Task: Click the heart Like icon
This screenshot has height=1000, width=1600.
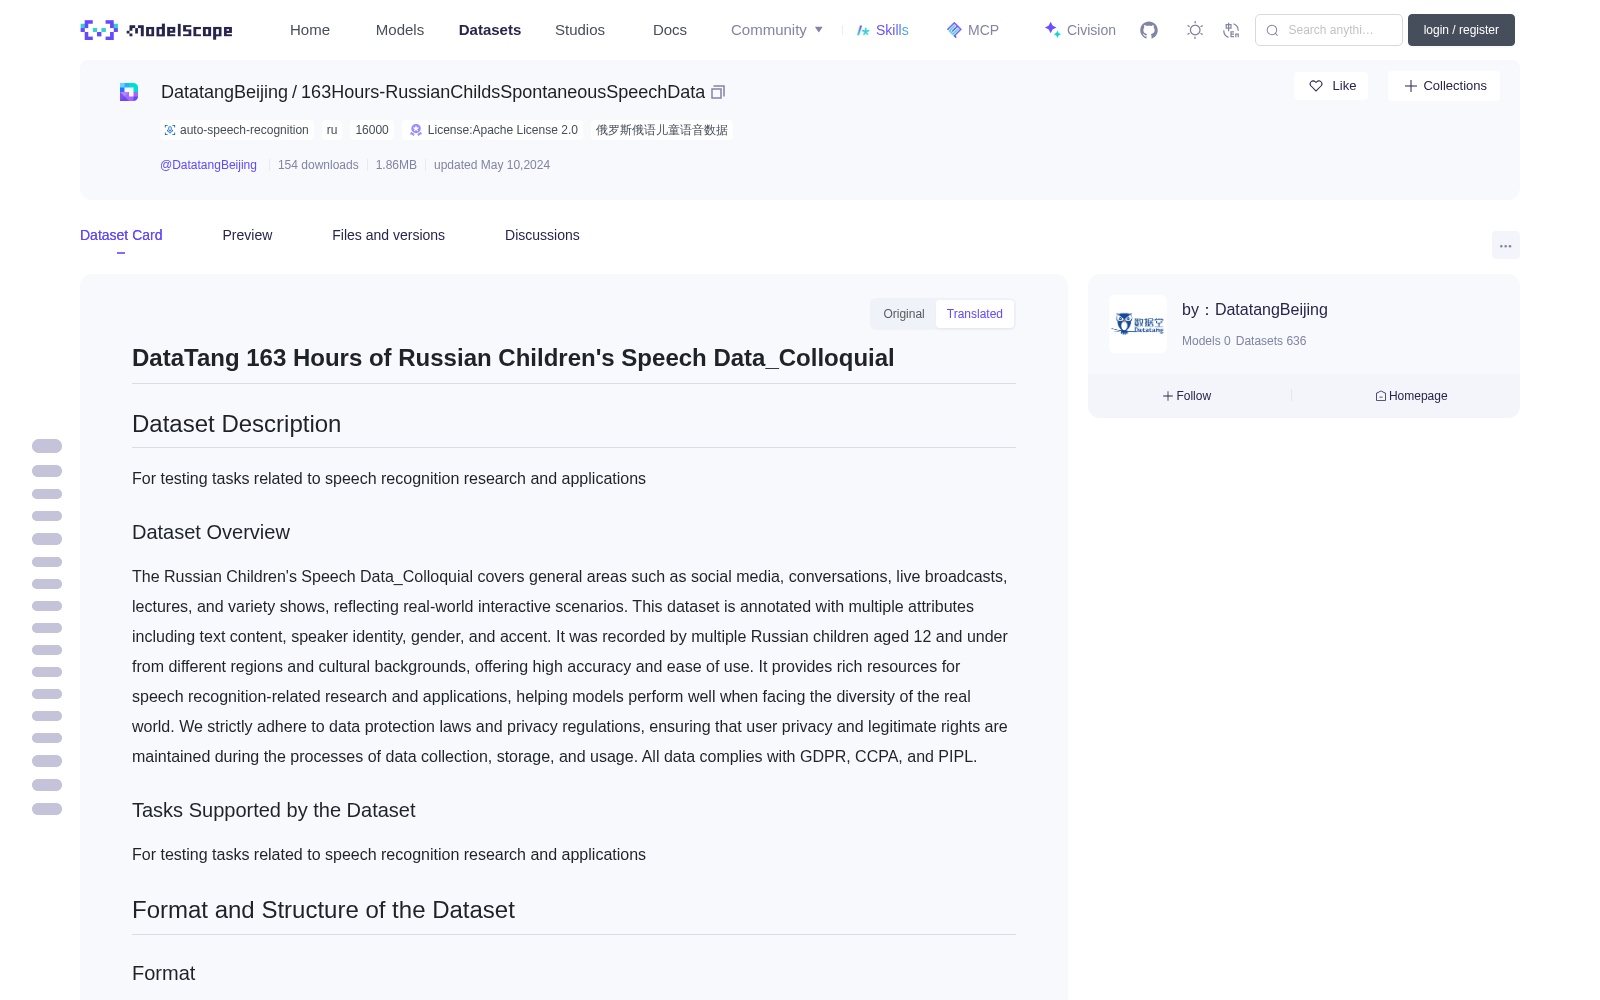Action: 1316,86
